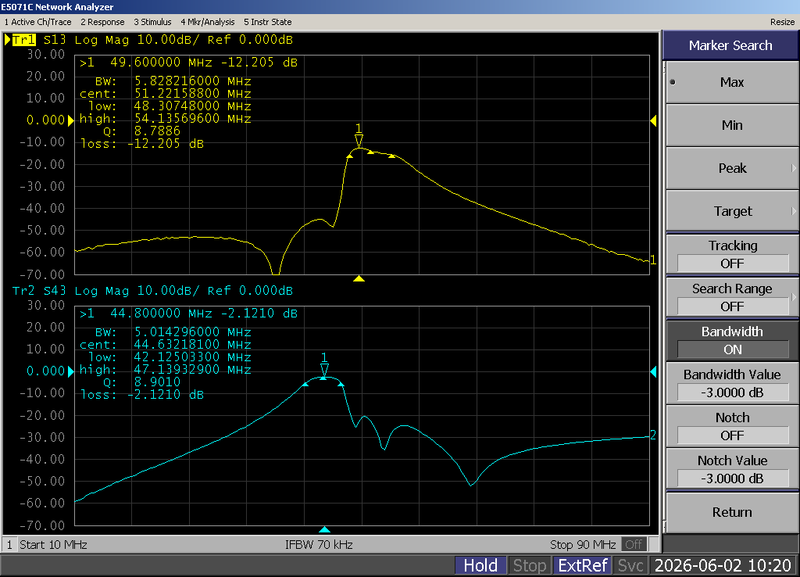800x577 pixels.
Task: Click yellow reference level arrow at Tr1 left axis
Action: pyautogui.click(x=71, y=120)
